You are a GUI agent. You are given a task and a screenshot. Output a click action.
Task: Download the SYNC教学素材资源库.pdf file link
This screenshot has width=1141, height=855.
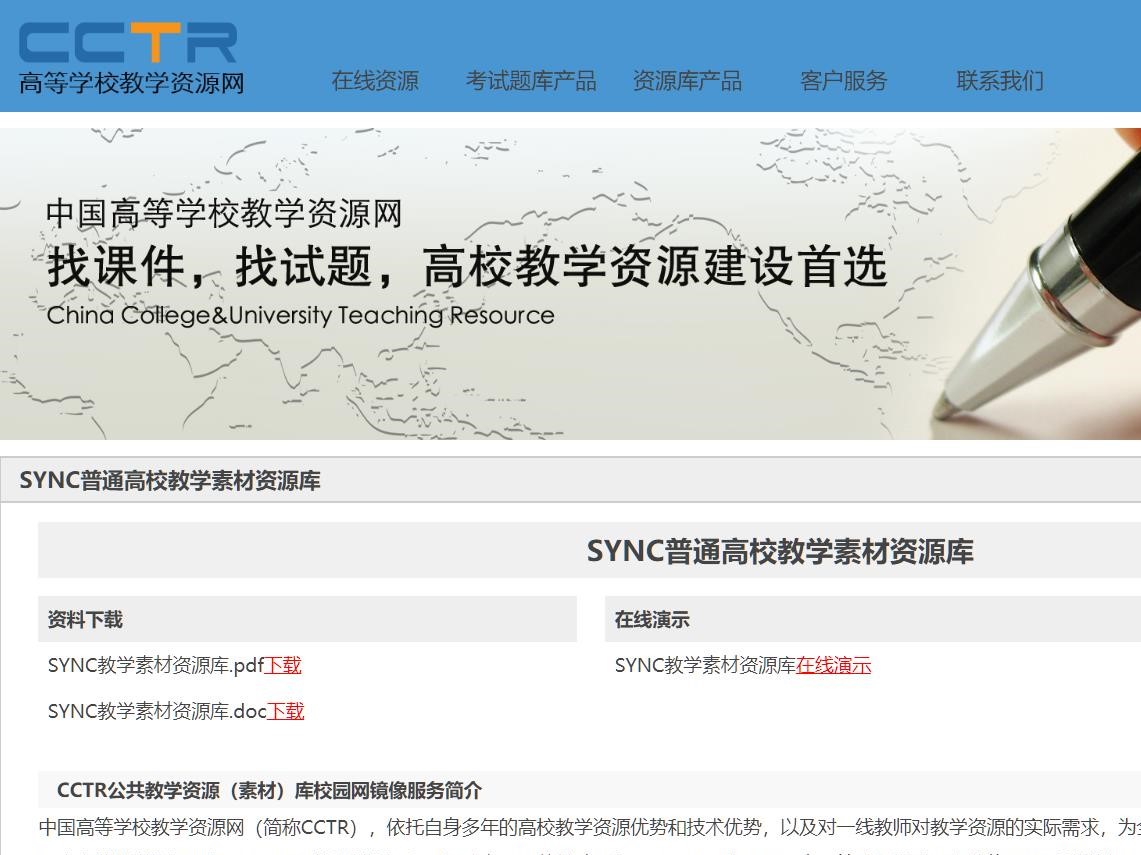click(x=283, y=665)
